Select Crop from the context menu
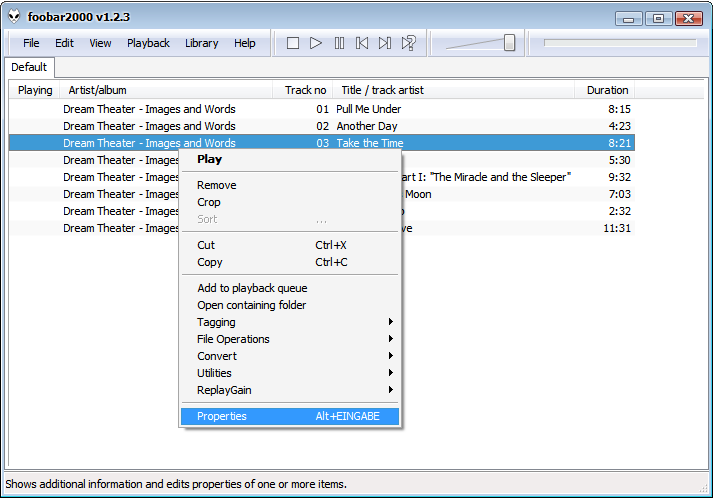 (290, 202)
